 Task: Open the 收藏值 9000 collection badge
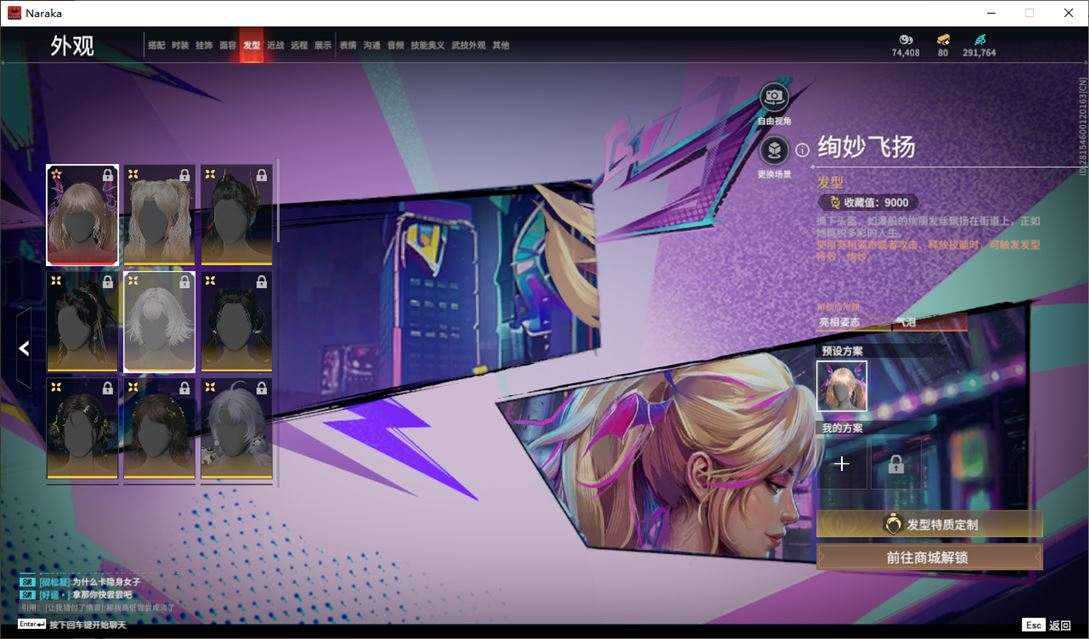pyautogui.click(x=870, y=202)
